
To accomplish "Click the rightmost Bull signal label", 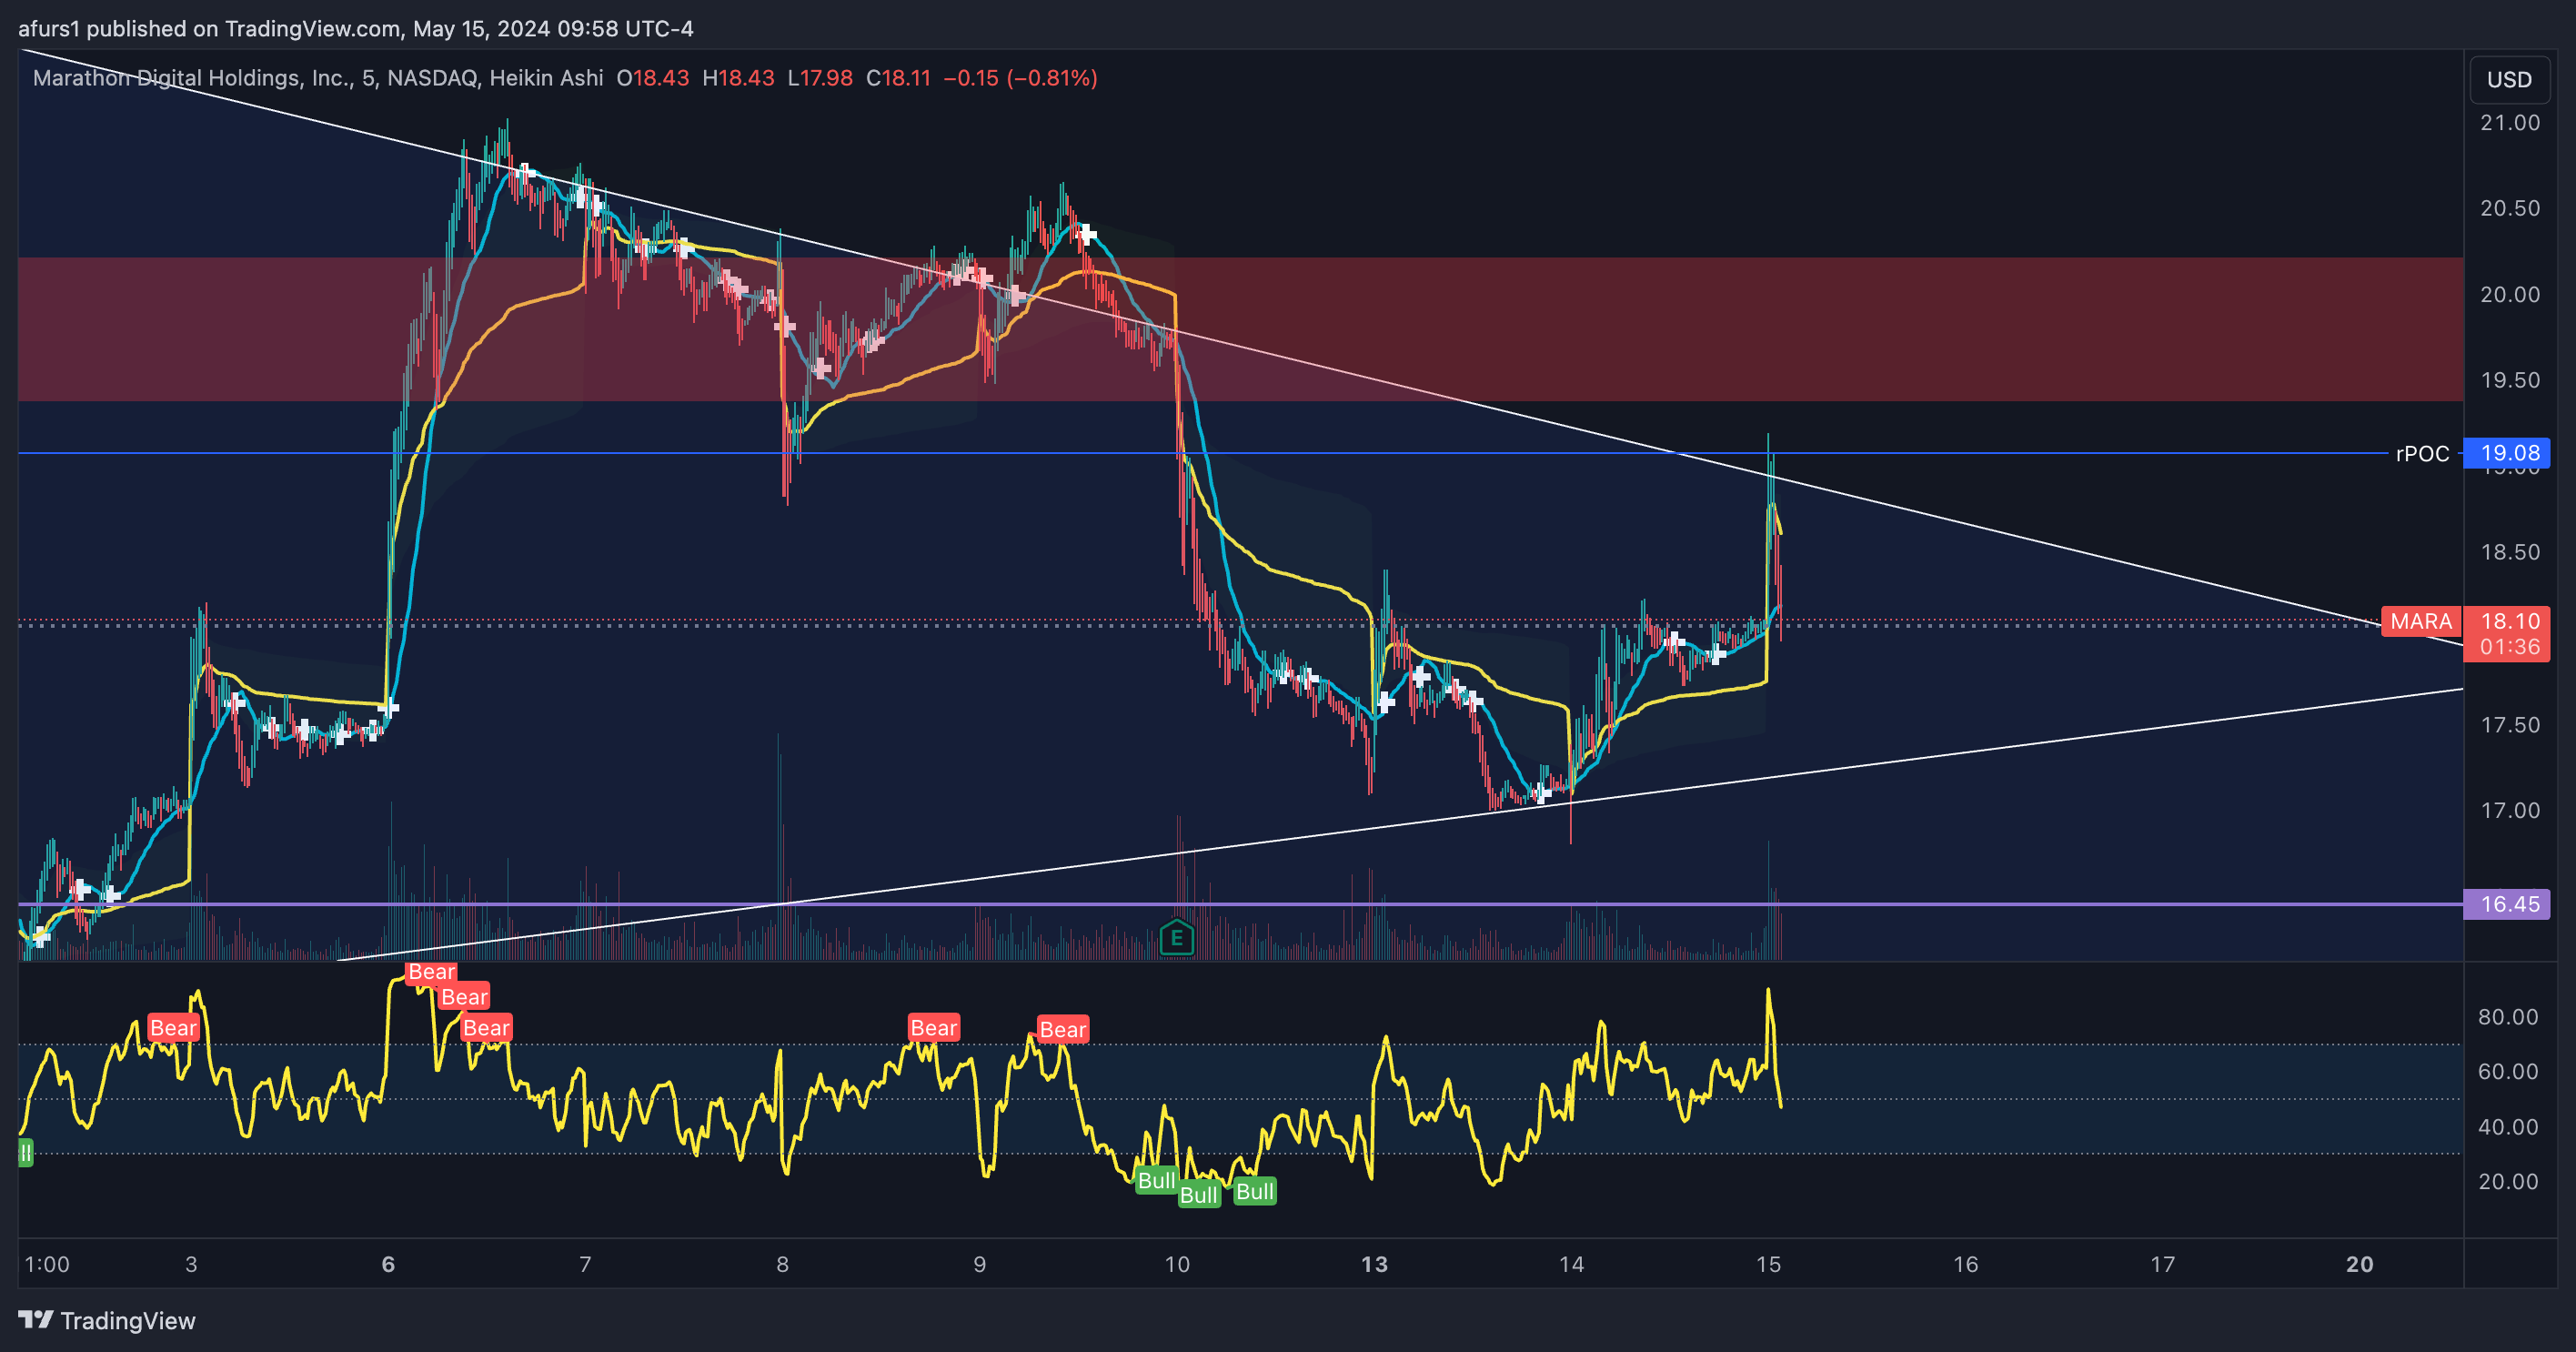I will click(x=1254, y=1192).
